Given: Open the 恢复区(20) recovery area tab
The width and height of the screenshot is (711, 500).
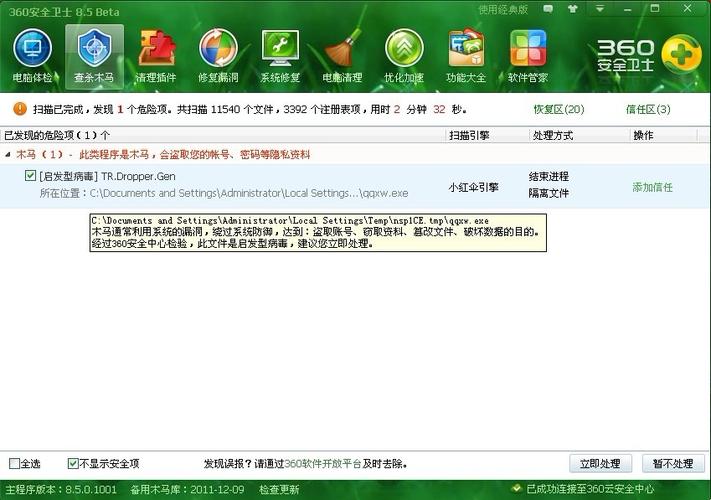Looking at the screenshot, I should click(x=558, y=109).
